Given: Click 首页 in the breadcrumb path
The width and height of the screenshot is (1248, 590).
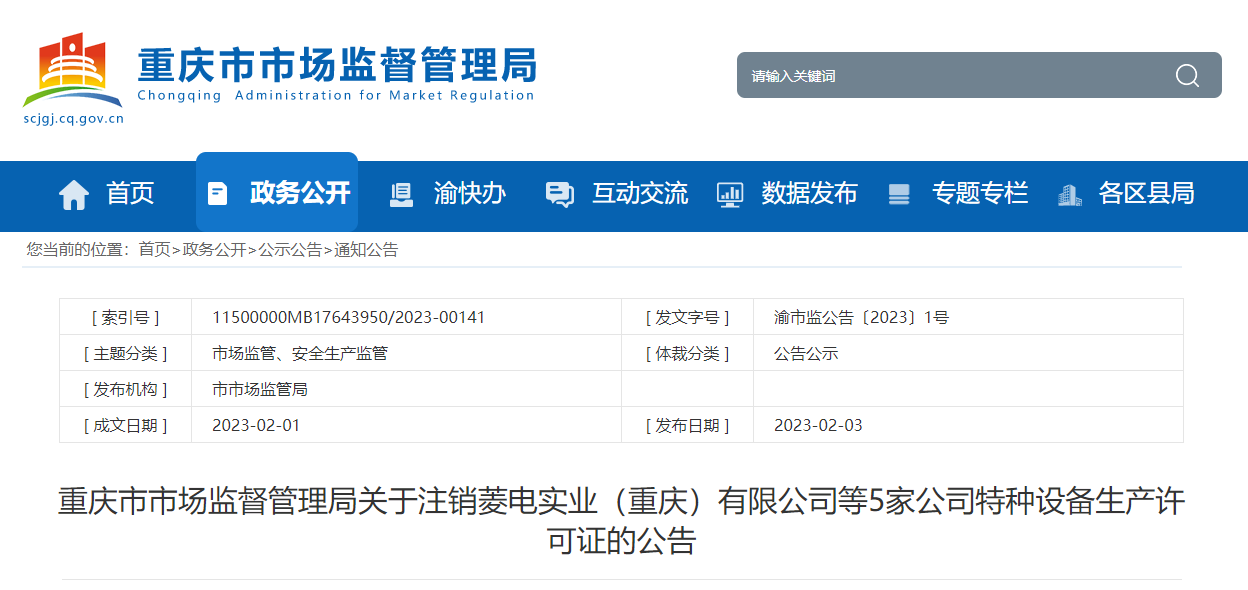Looking at the screenshot, I should (154, 250).
